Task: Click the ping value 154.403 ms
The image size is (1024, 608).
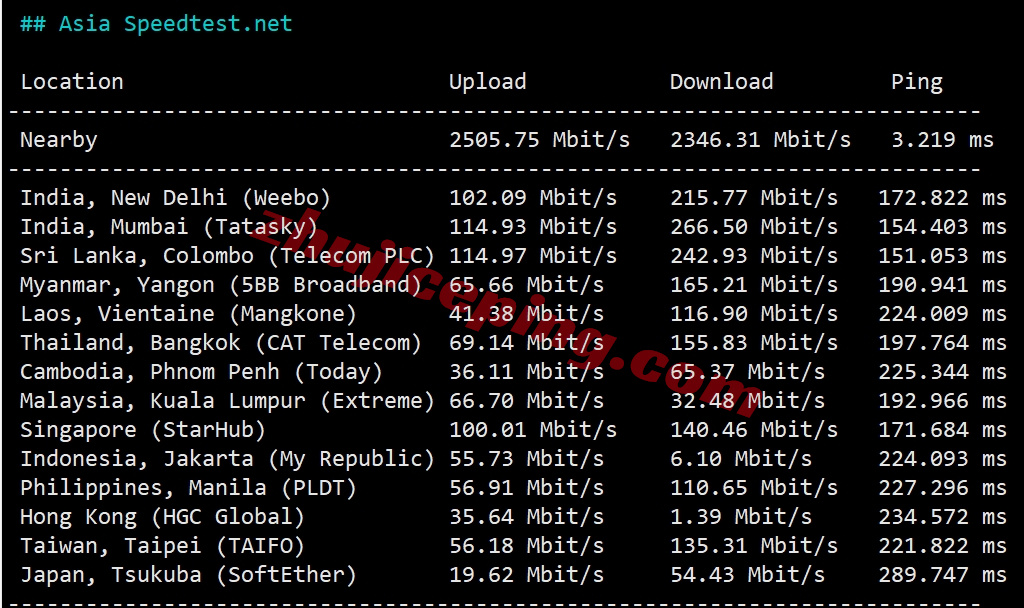Action: (x=942, y=227)
